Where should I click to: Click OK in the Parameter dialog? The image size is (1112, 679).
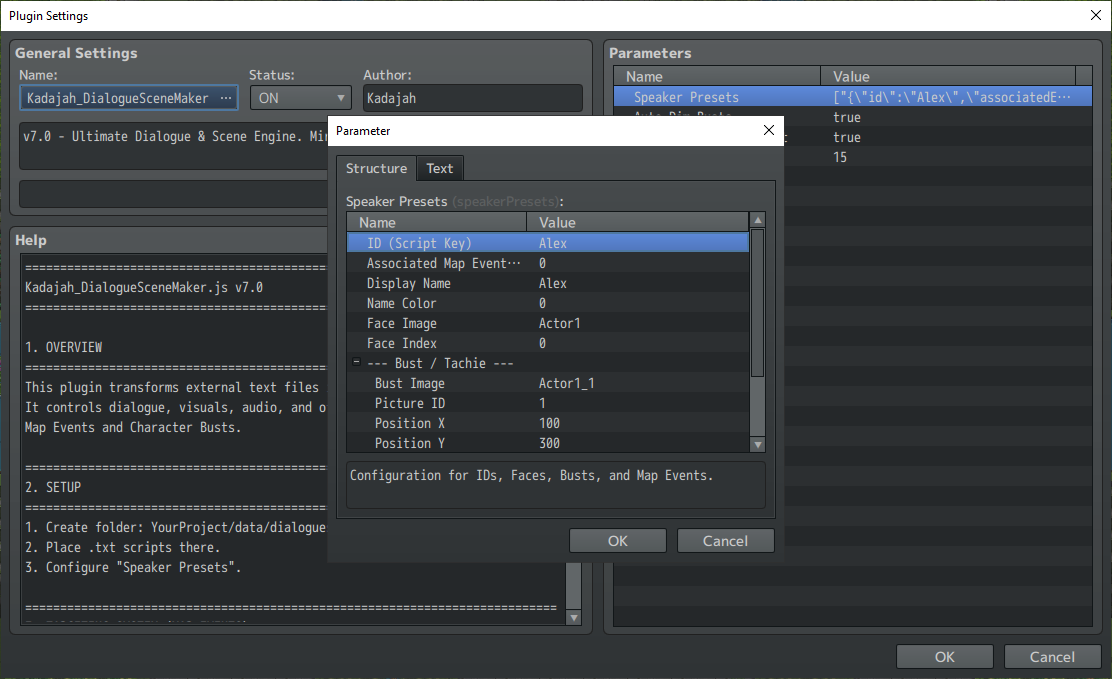click(618, 541)
